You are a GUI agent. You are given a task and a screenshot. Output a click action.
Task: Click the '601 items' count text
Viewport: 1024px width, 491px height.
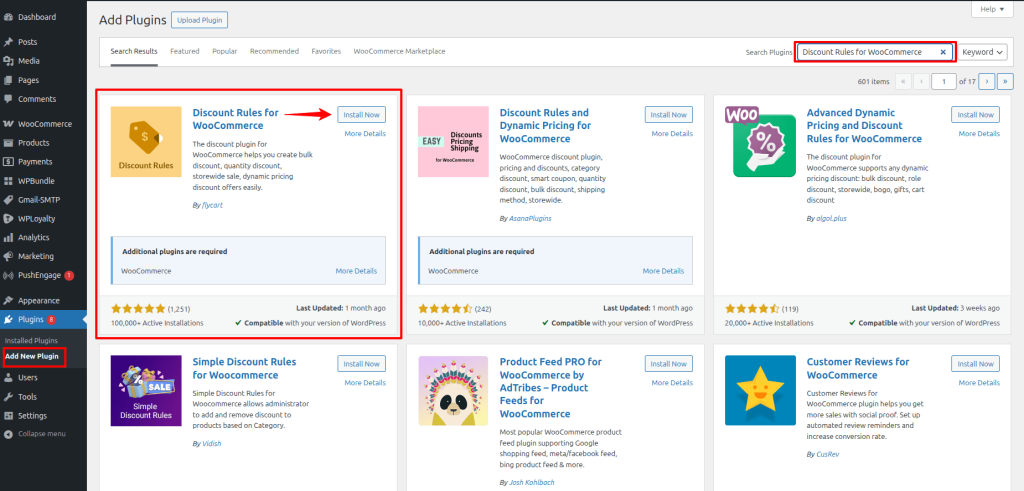[x=873, y=82]
